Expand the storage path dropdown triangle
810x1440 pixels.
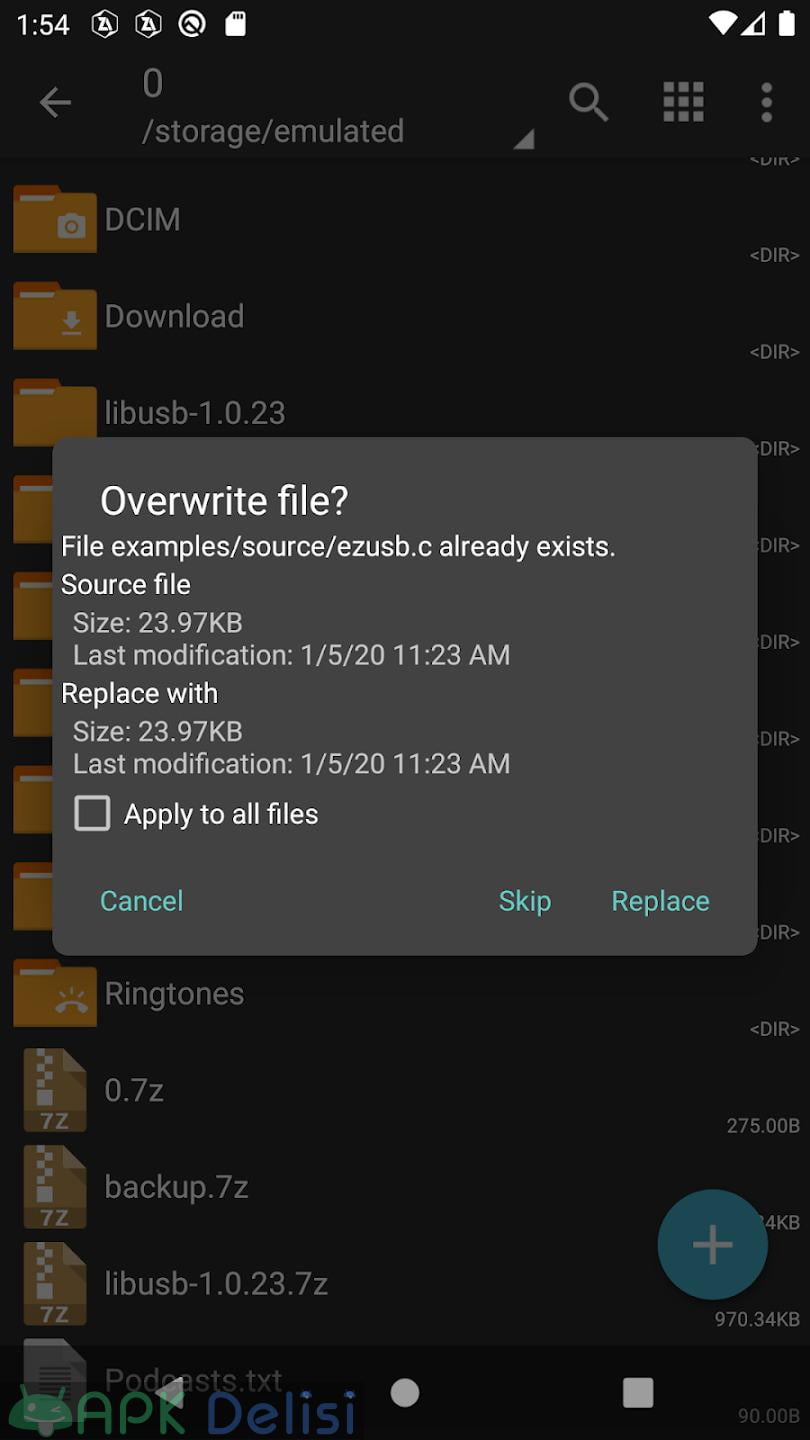pos(524,139)
